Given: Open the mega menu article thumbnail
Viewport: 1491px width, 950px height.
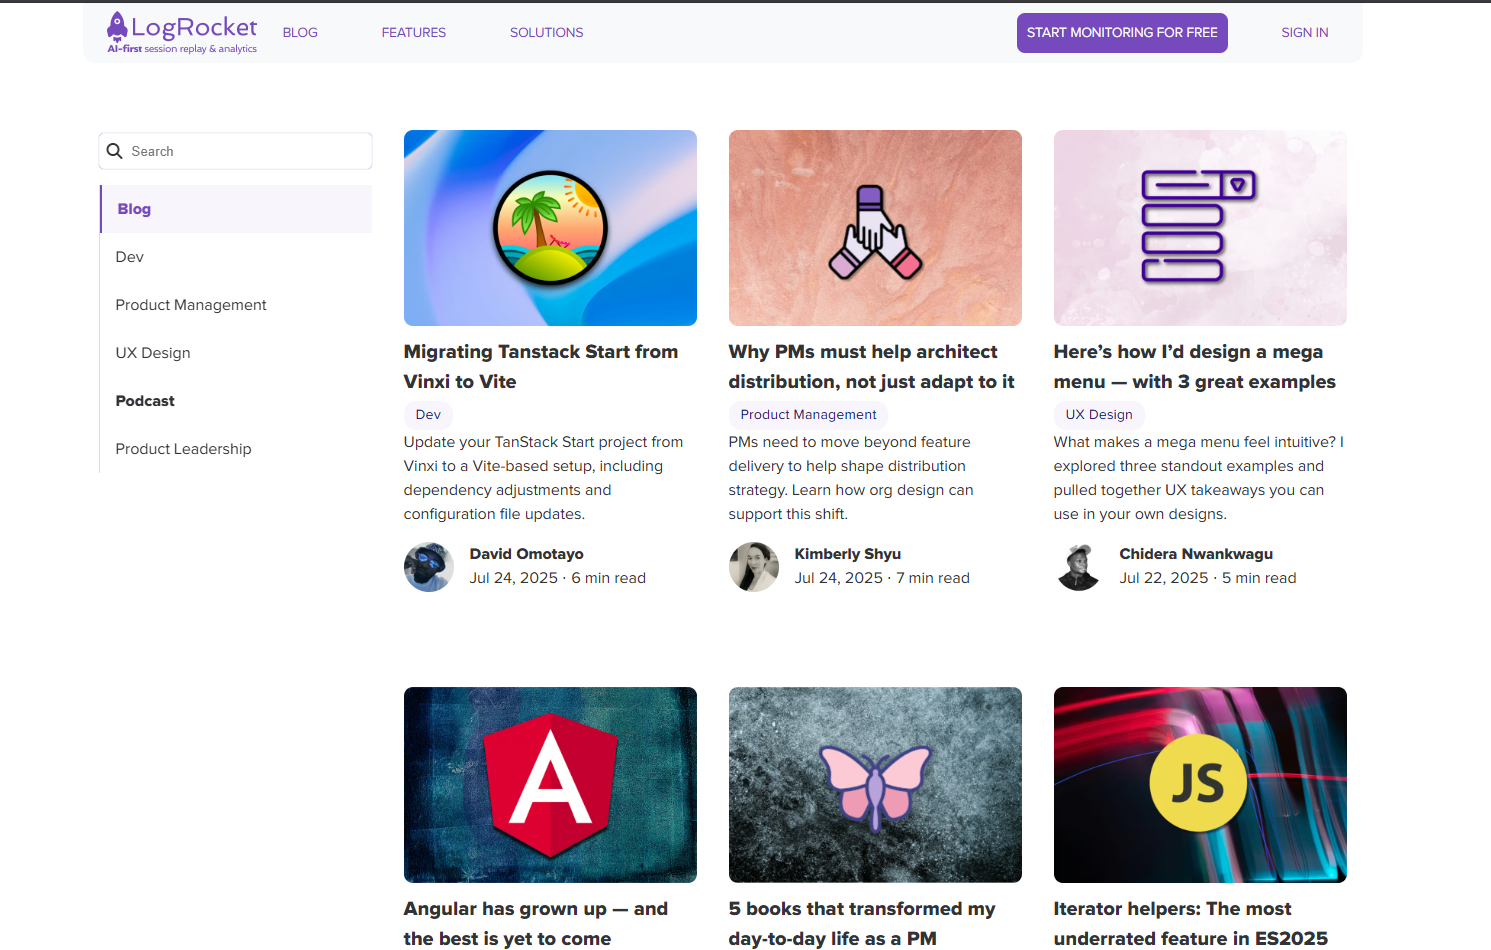Looking at the screenshot, I should pos(1200,228).
